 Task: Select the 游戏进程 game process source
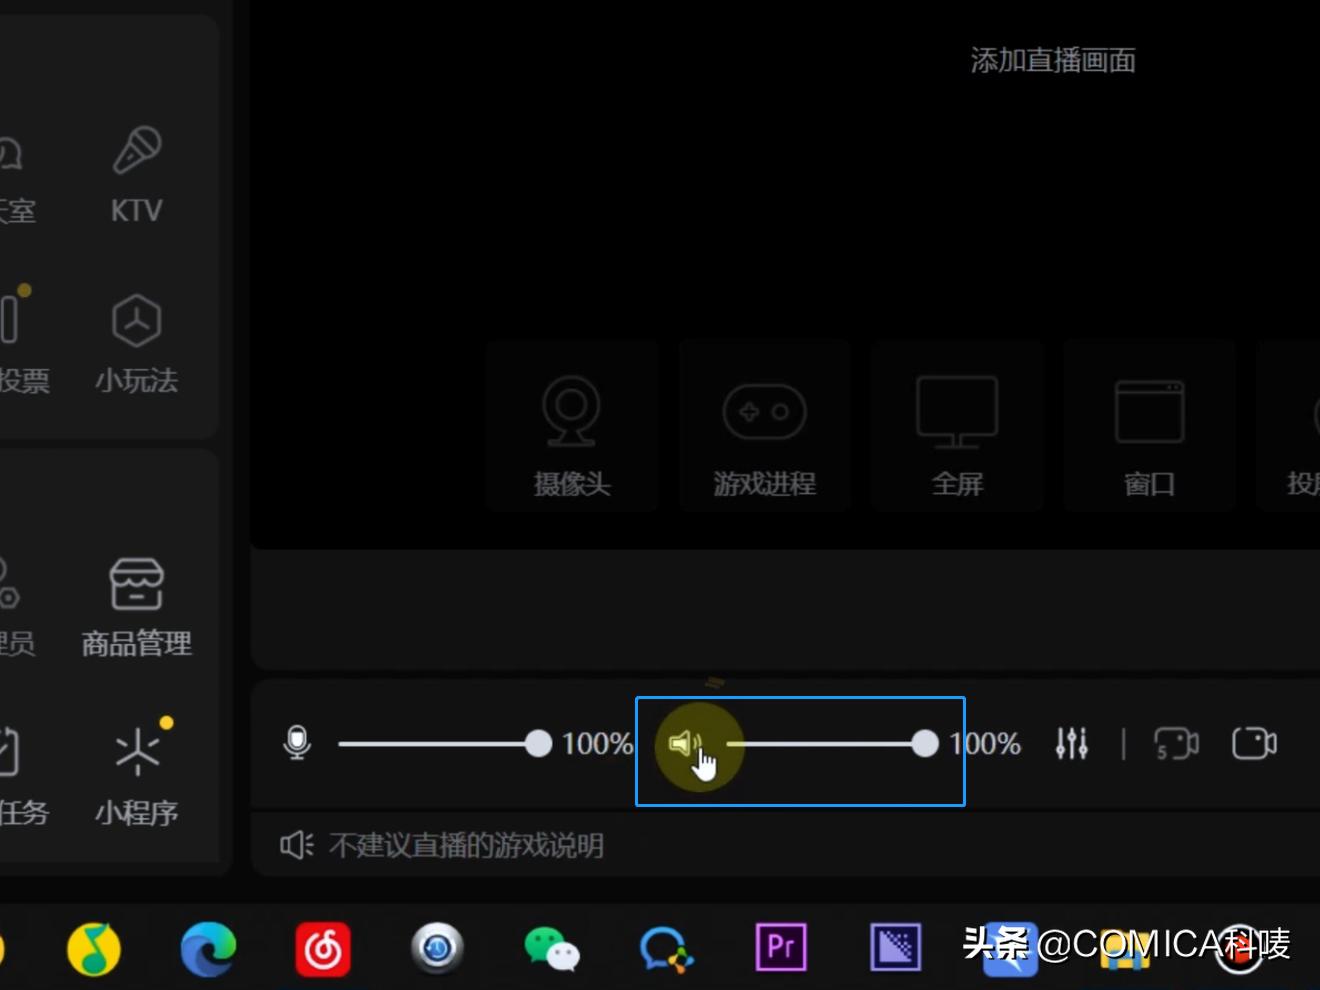763,425
